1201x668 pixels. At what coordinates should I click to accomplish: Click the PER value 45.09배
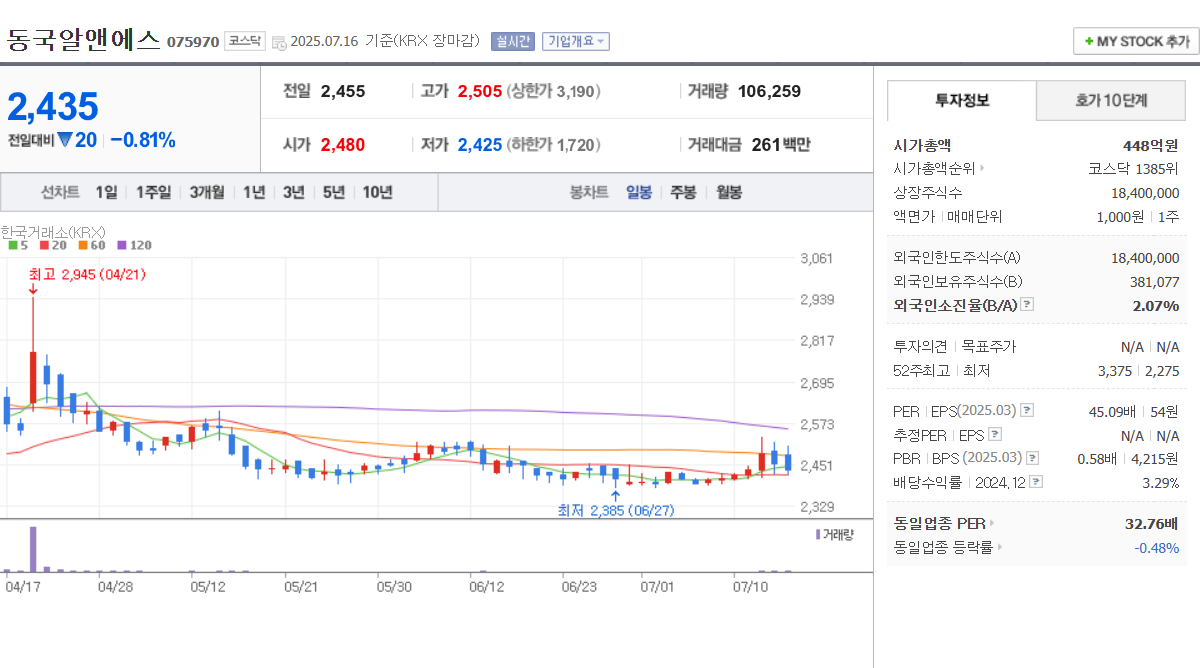coord(1113,411)
